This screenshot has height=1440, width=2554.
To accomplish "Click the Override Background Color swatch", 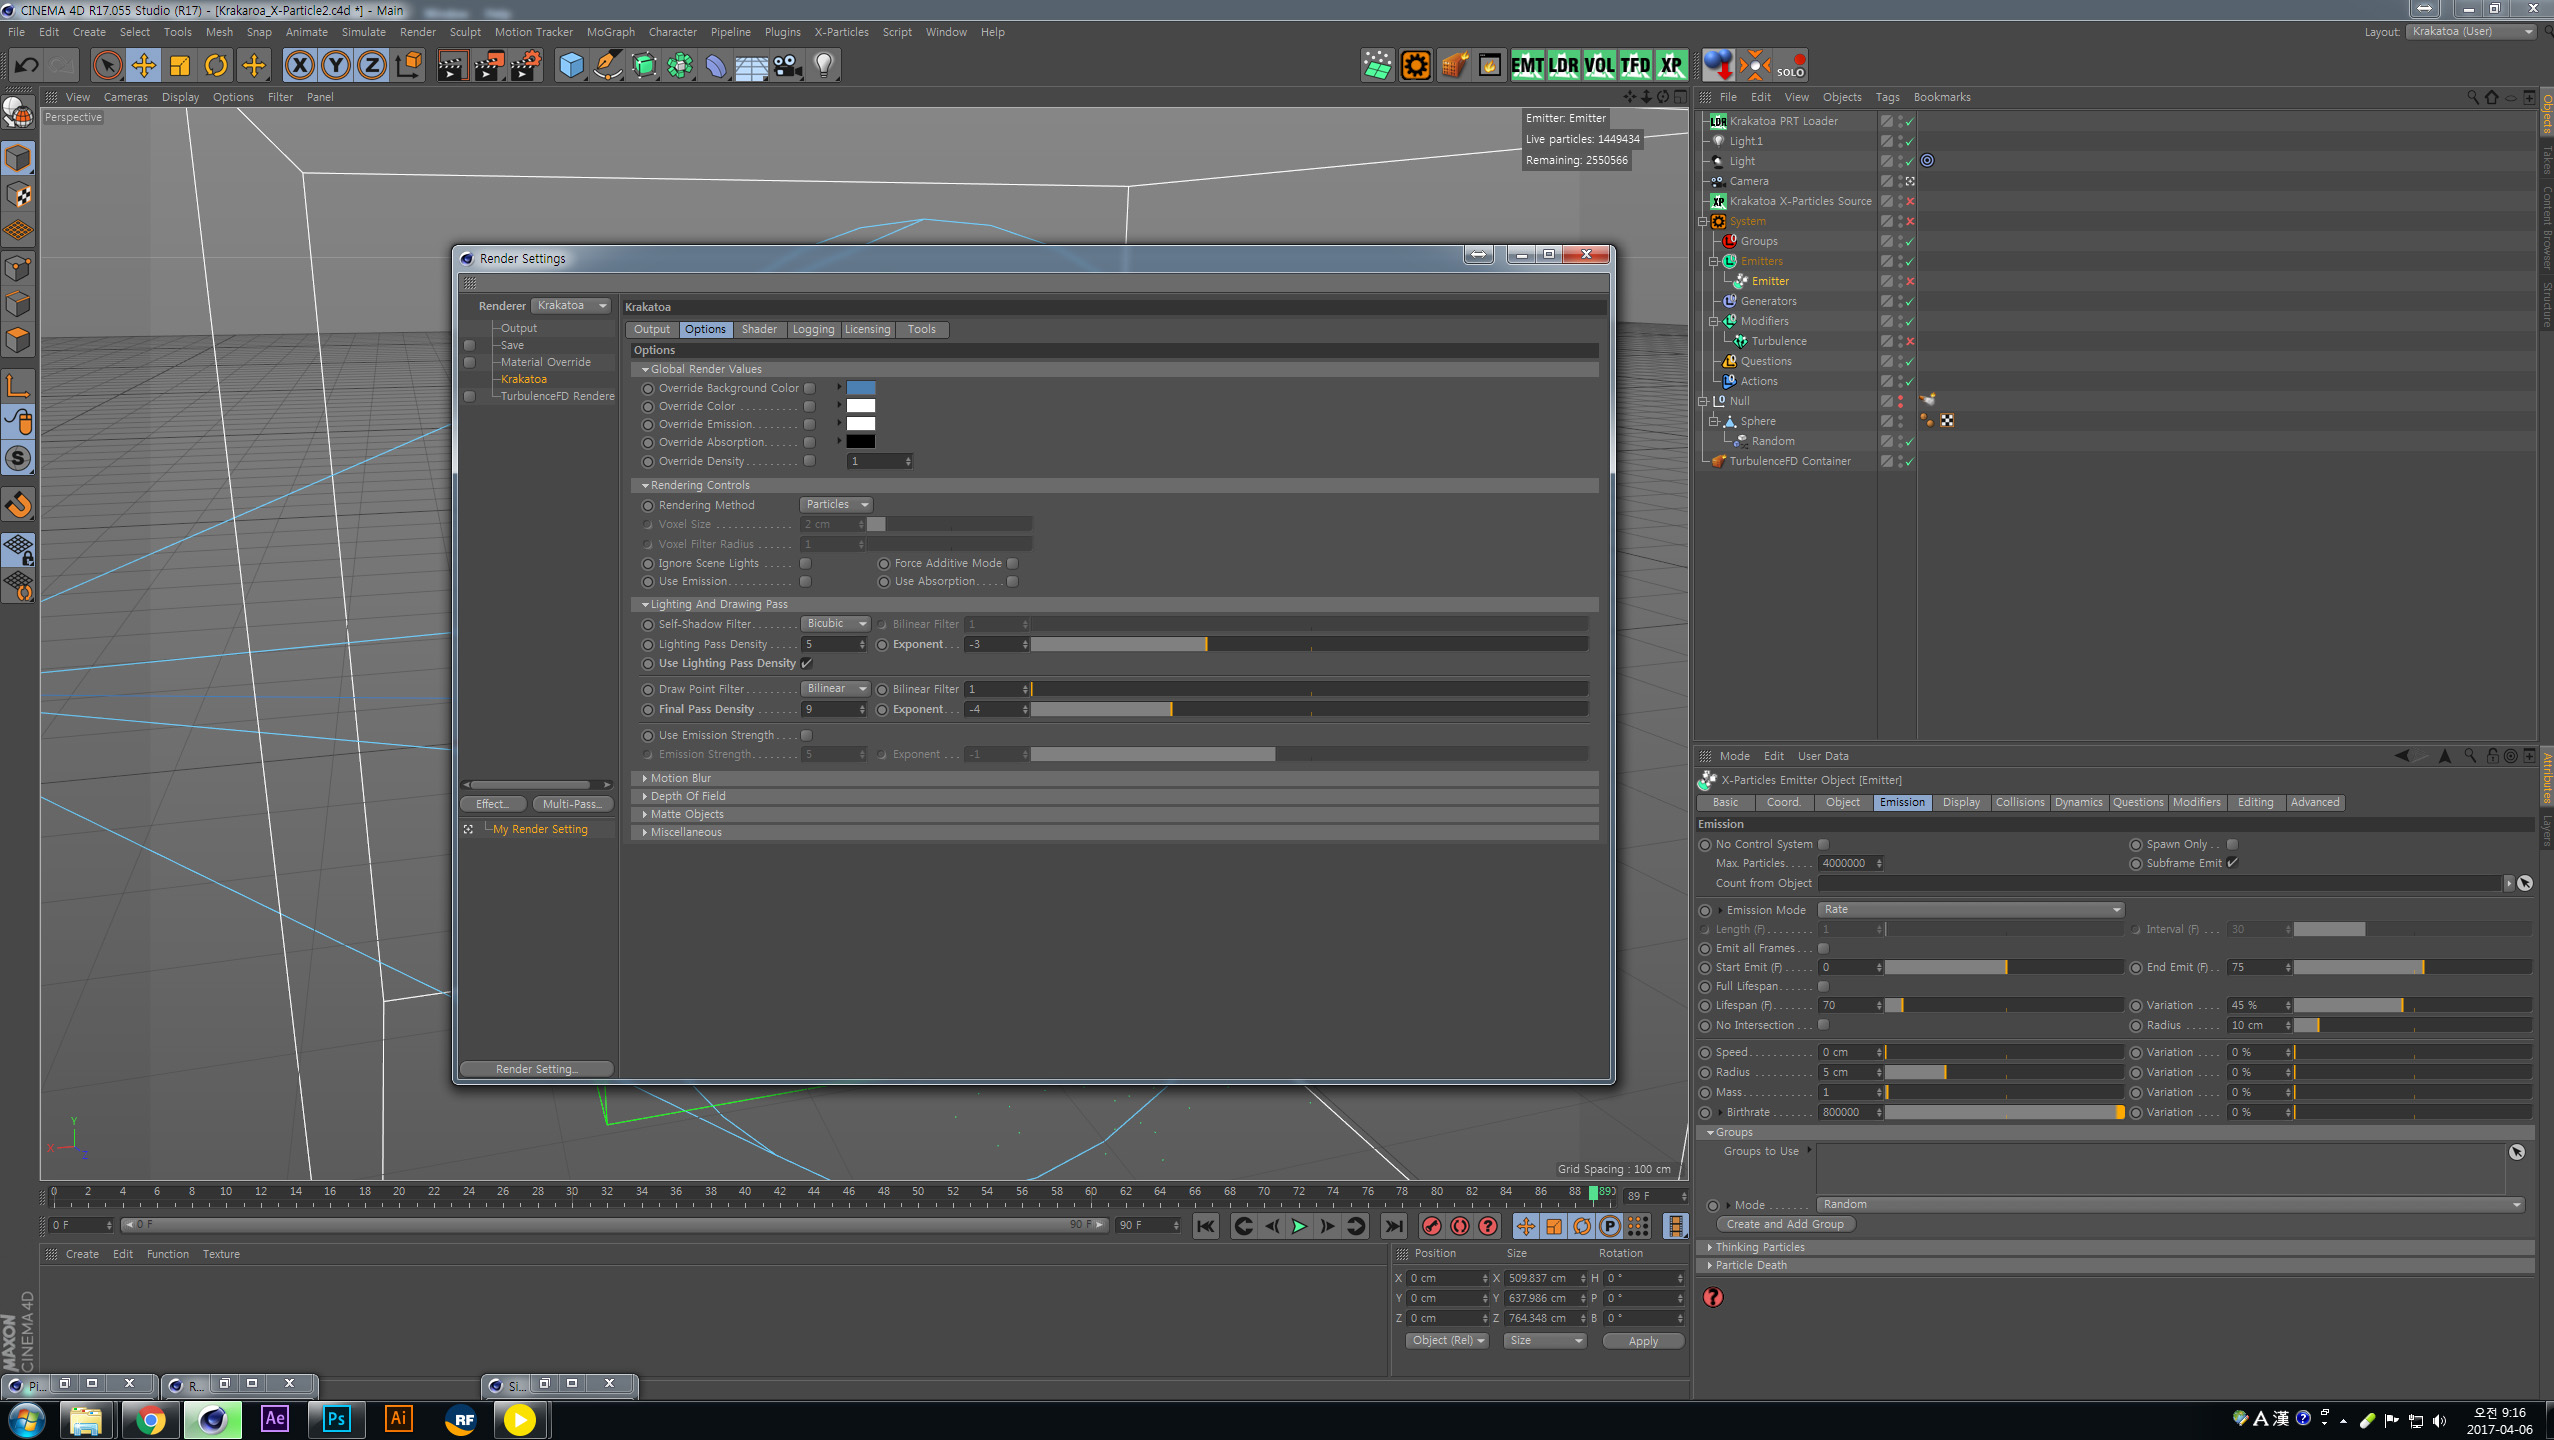I will pos(861,388).
